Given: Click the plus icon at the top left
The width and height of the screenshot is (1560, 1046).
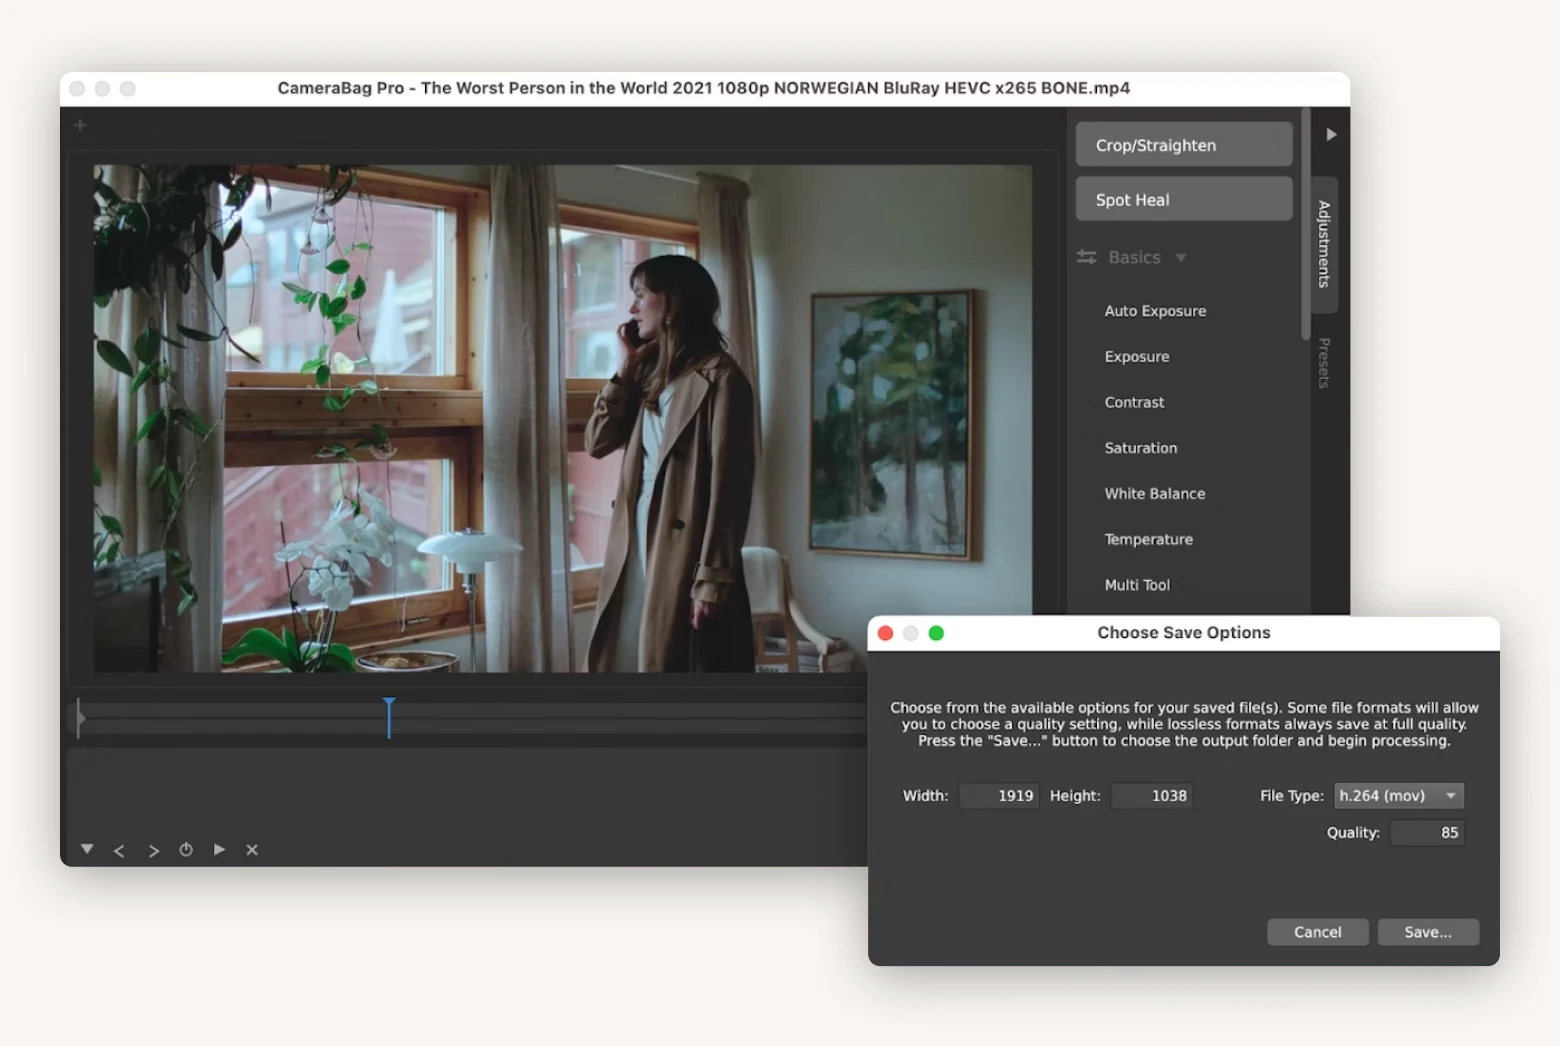Looking at the screenshot, I should (79, 125).
